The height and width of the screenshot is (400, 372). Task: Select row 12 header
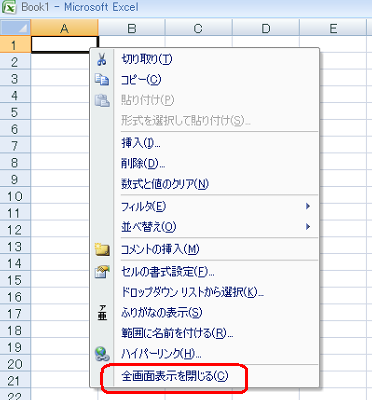coord(15,229)
